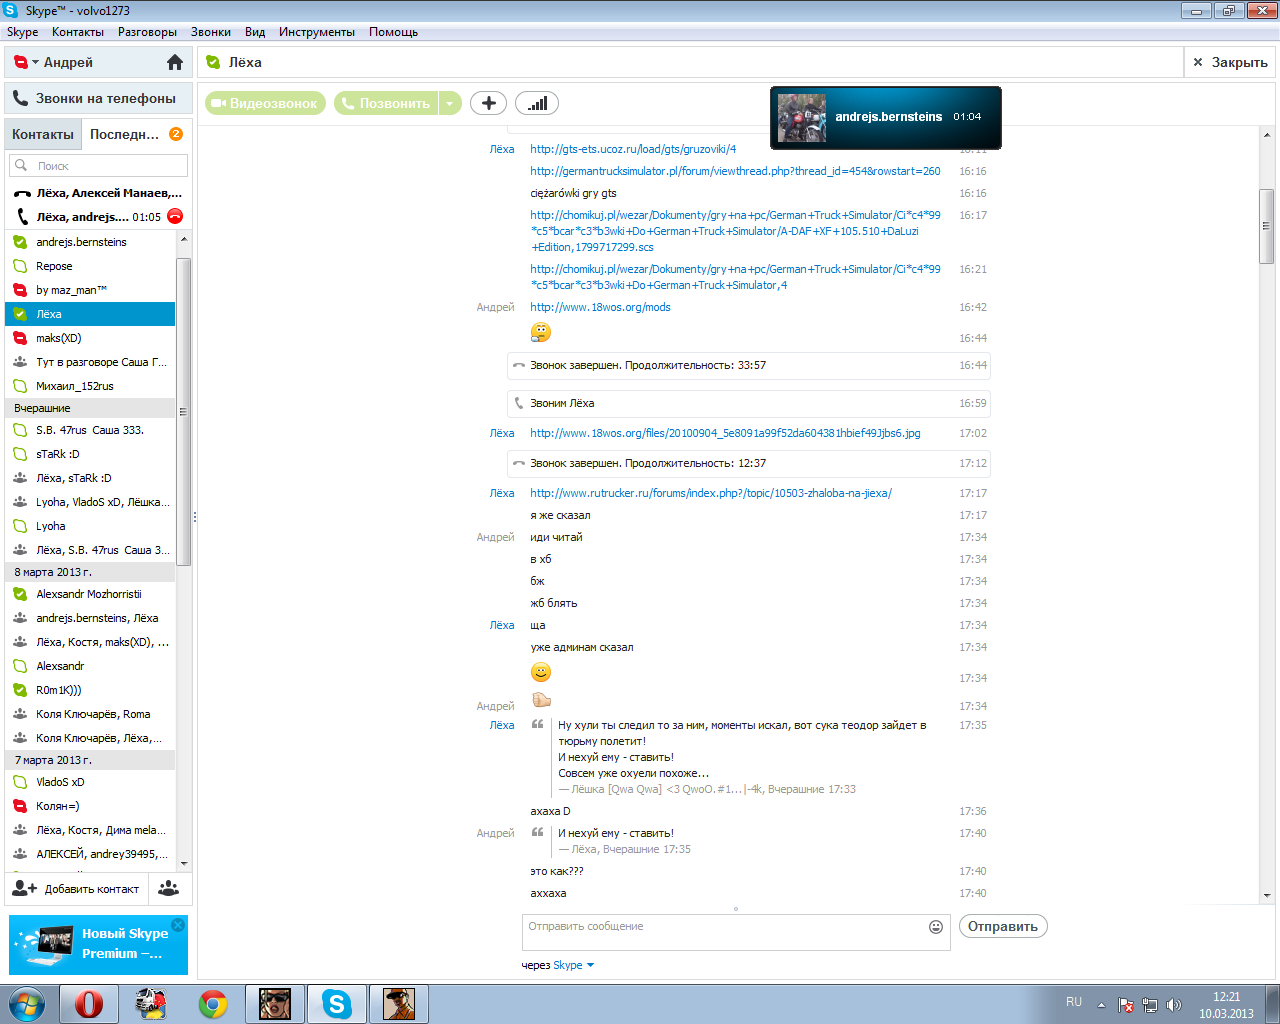Click the RU language indicator

[x=1074, y=1002]
